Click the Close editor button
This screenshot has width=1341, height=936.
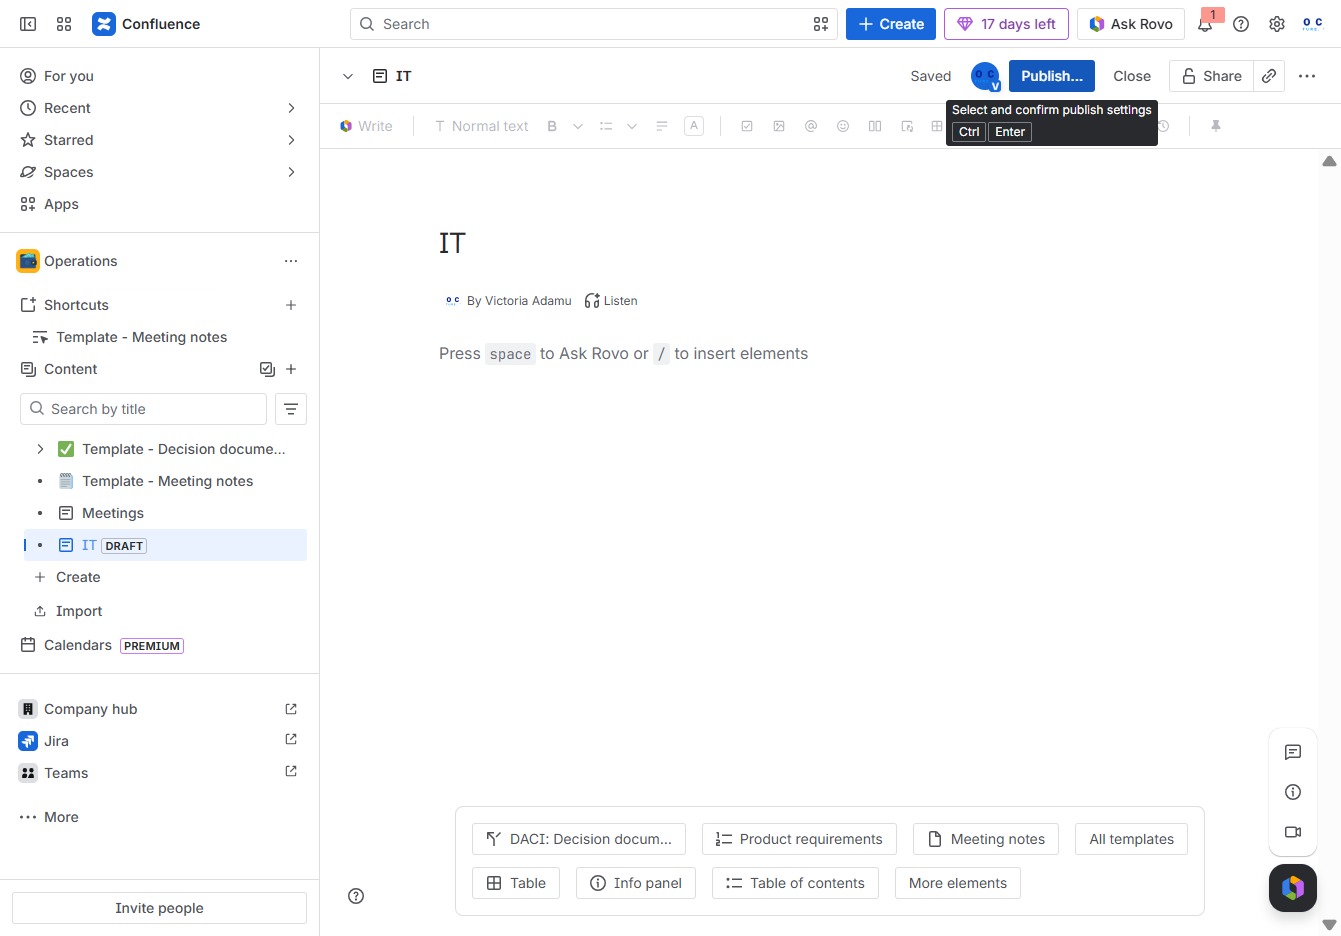(x=1132, y=76)
